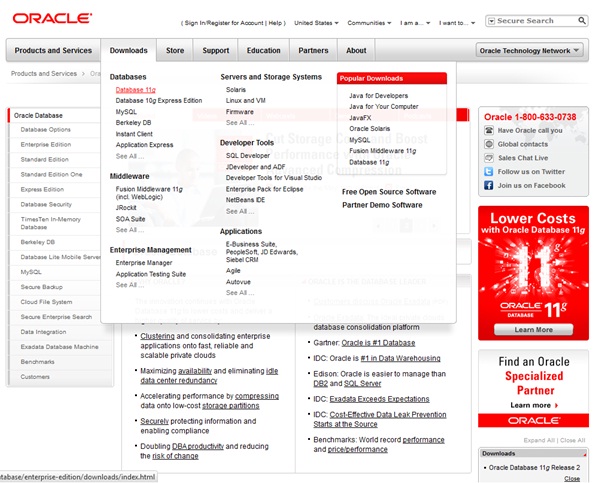
Task: Open the Education menu
Action: point(263,50)
